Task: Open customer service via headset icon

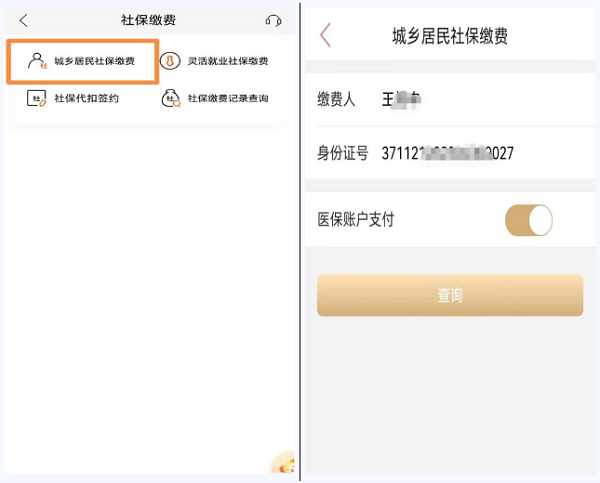Action: pos(273,20)
